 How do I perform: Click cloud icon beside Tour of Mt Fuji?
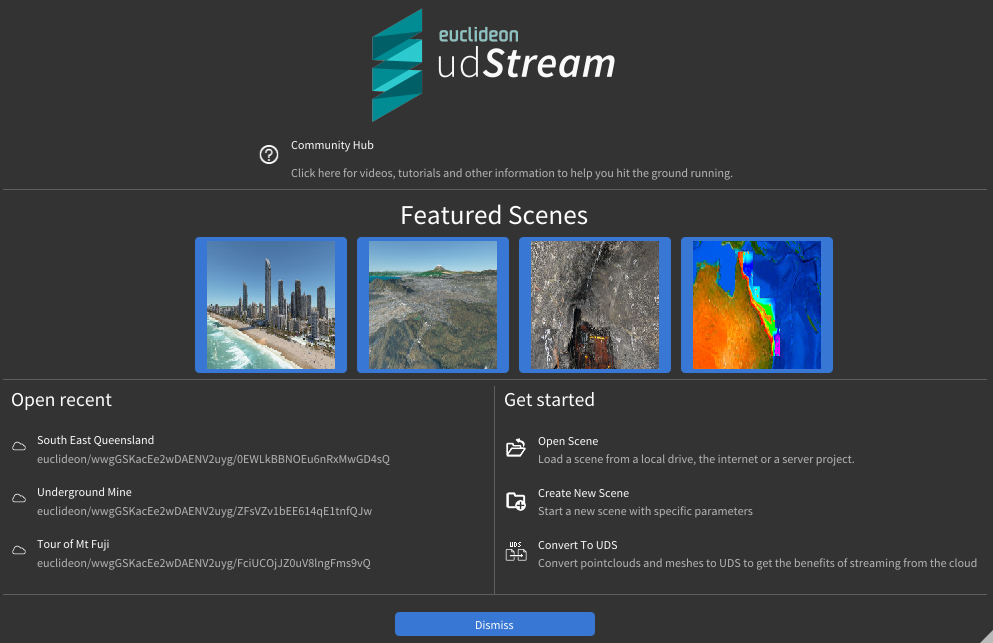point(19,551)
